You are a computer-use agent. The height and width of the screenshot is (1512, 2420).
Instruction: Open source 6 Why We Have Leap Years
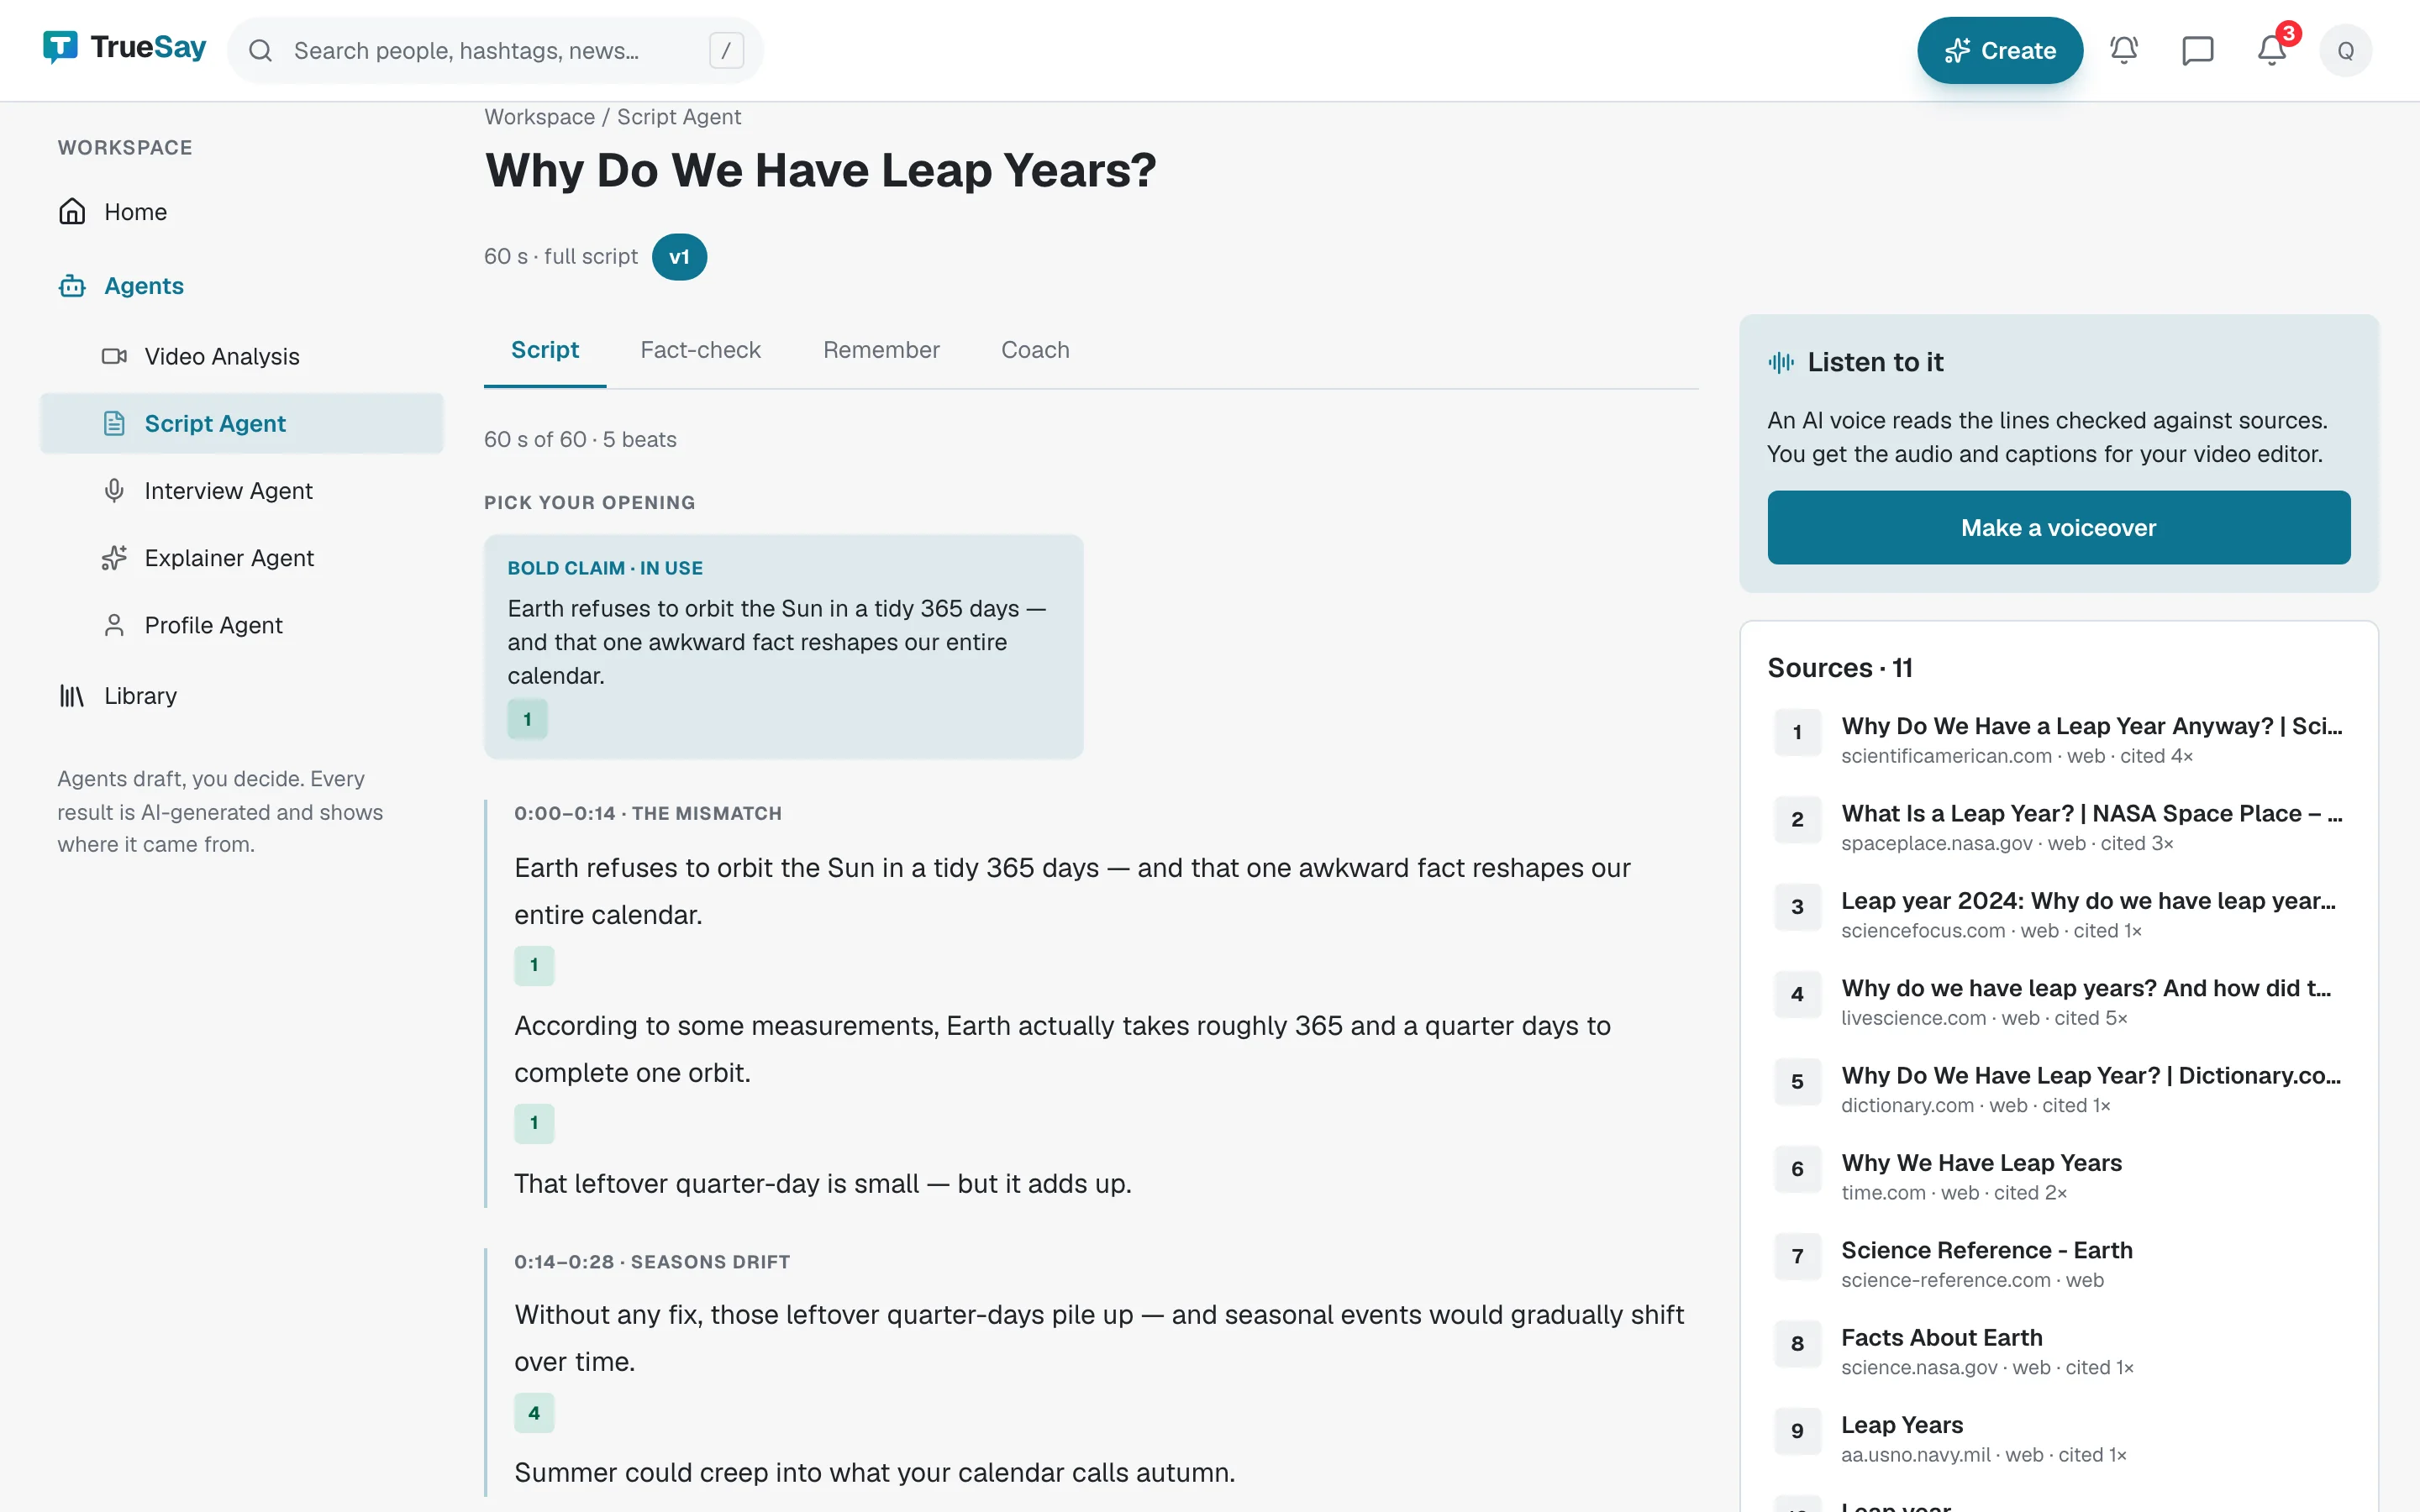(2058, 1176)
